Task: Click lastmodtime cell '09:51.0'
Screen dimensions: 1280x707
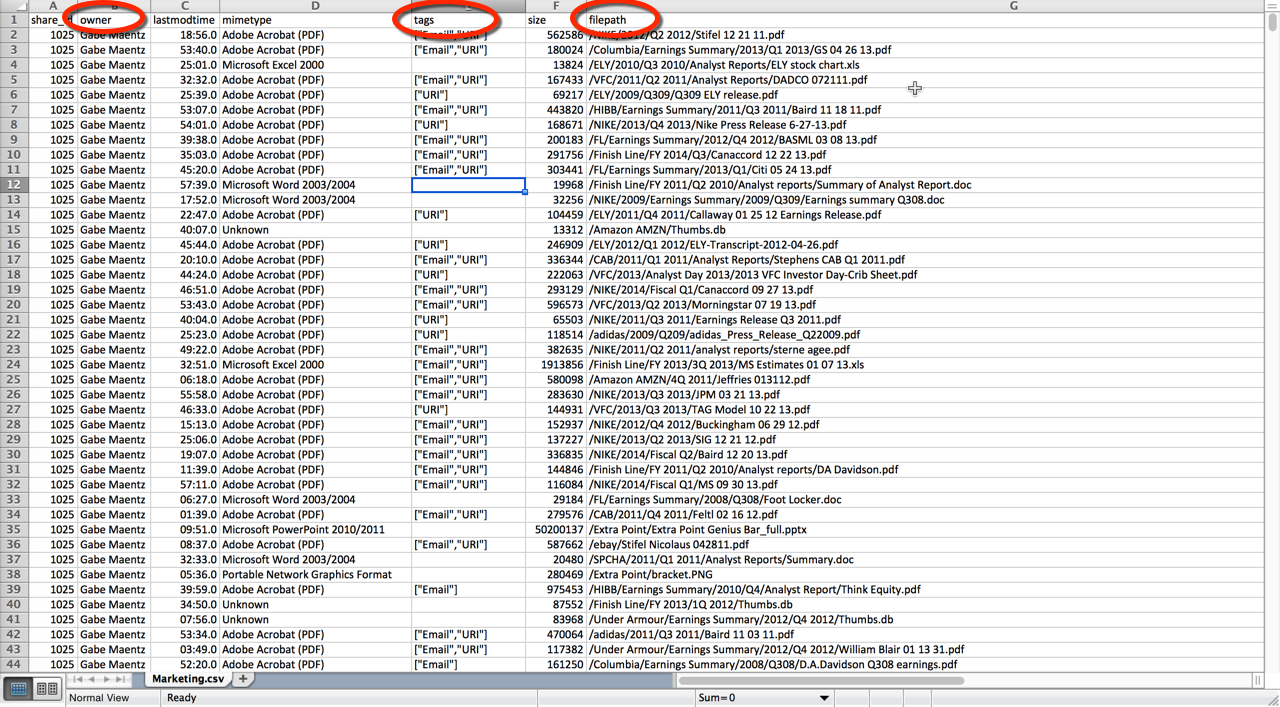Action: [184, 530]
